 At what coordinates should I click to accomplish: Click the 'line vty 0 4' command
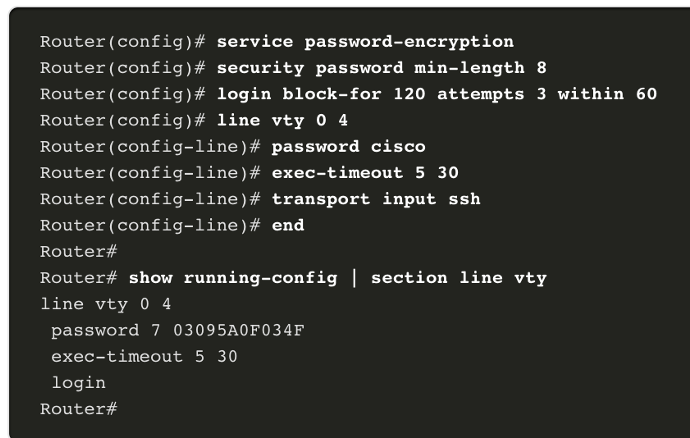point(282,121)
